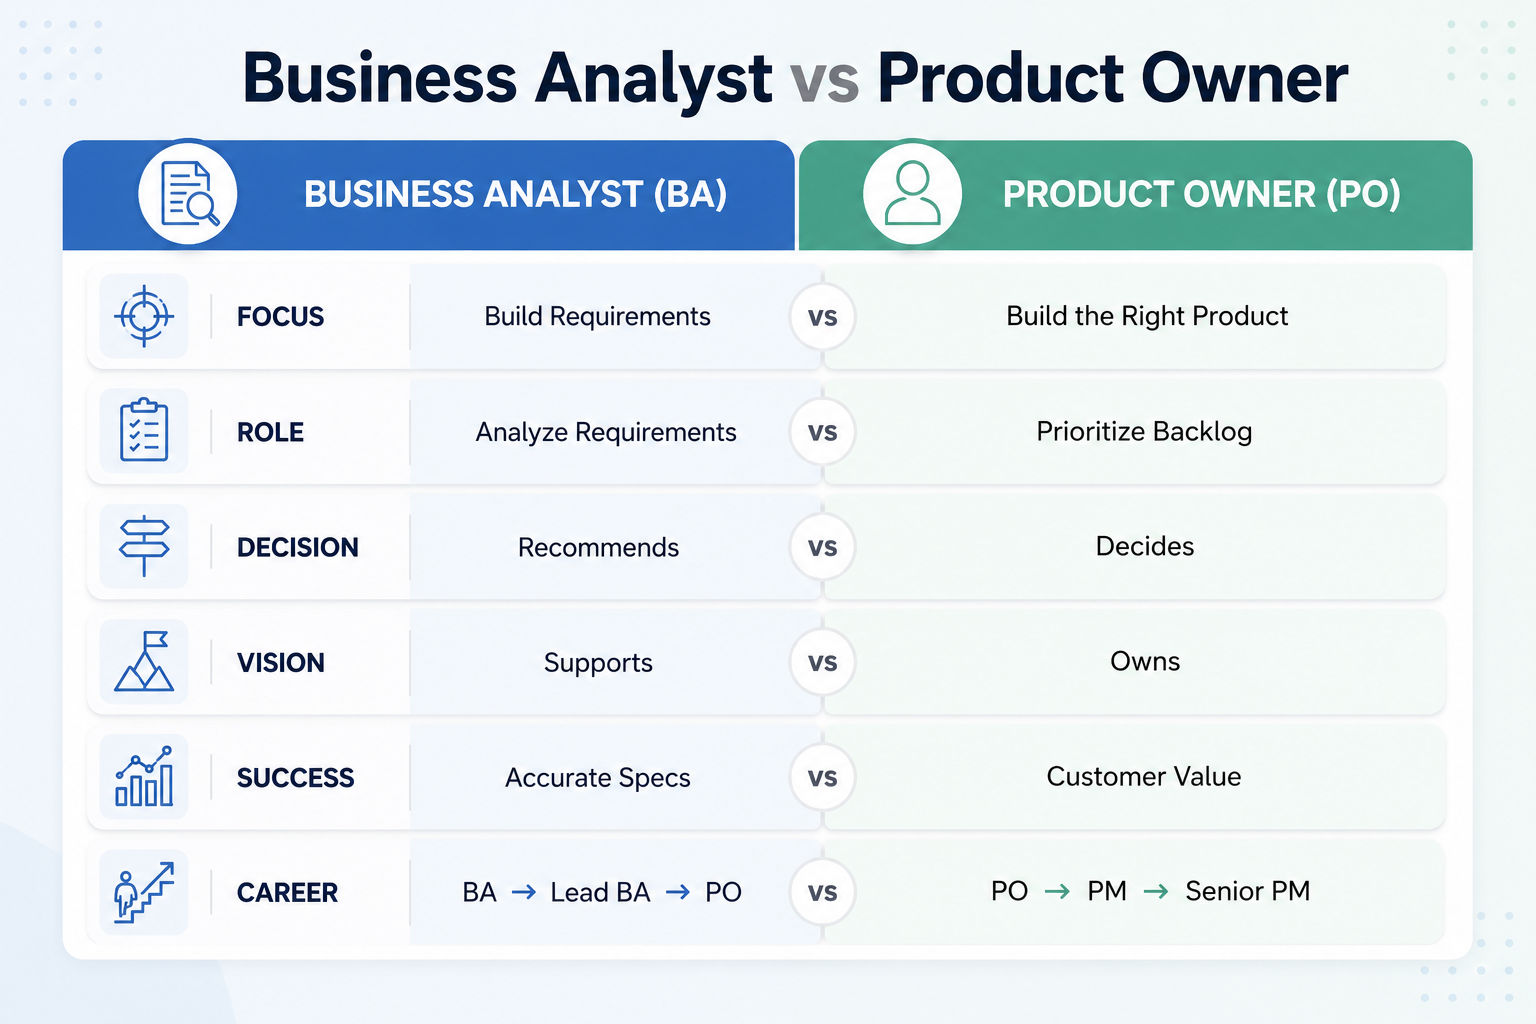Click the blue arrow between BA and Lead BA
The image size is (1536, 1024).
tap(524, 892)
